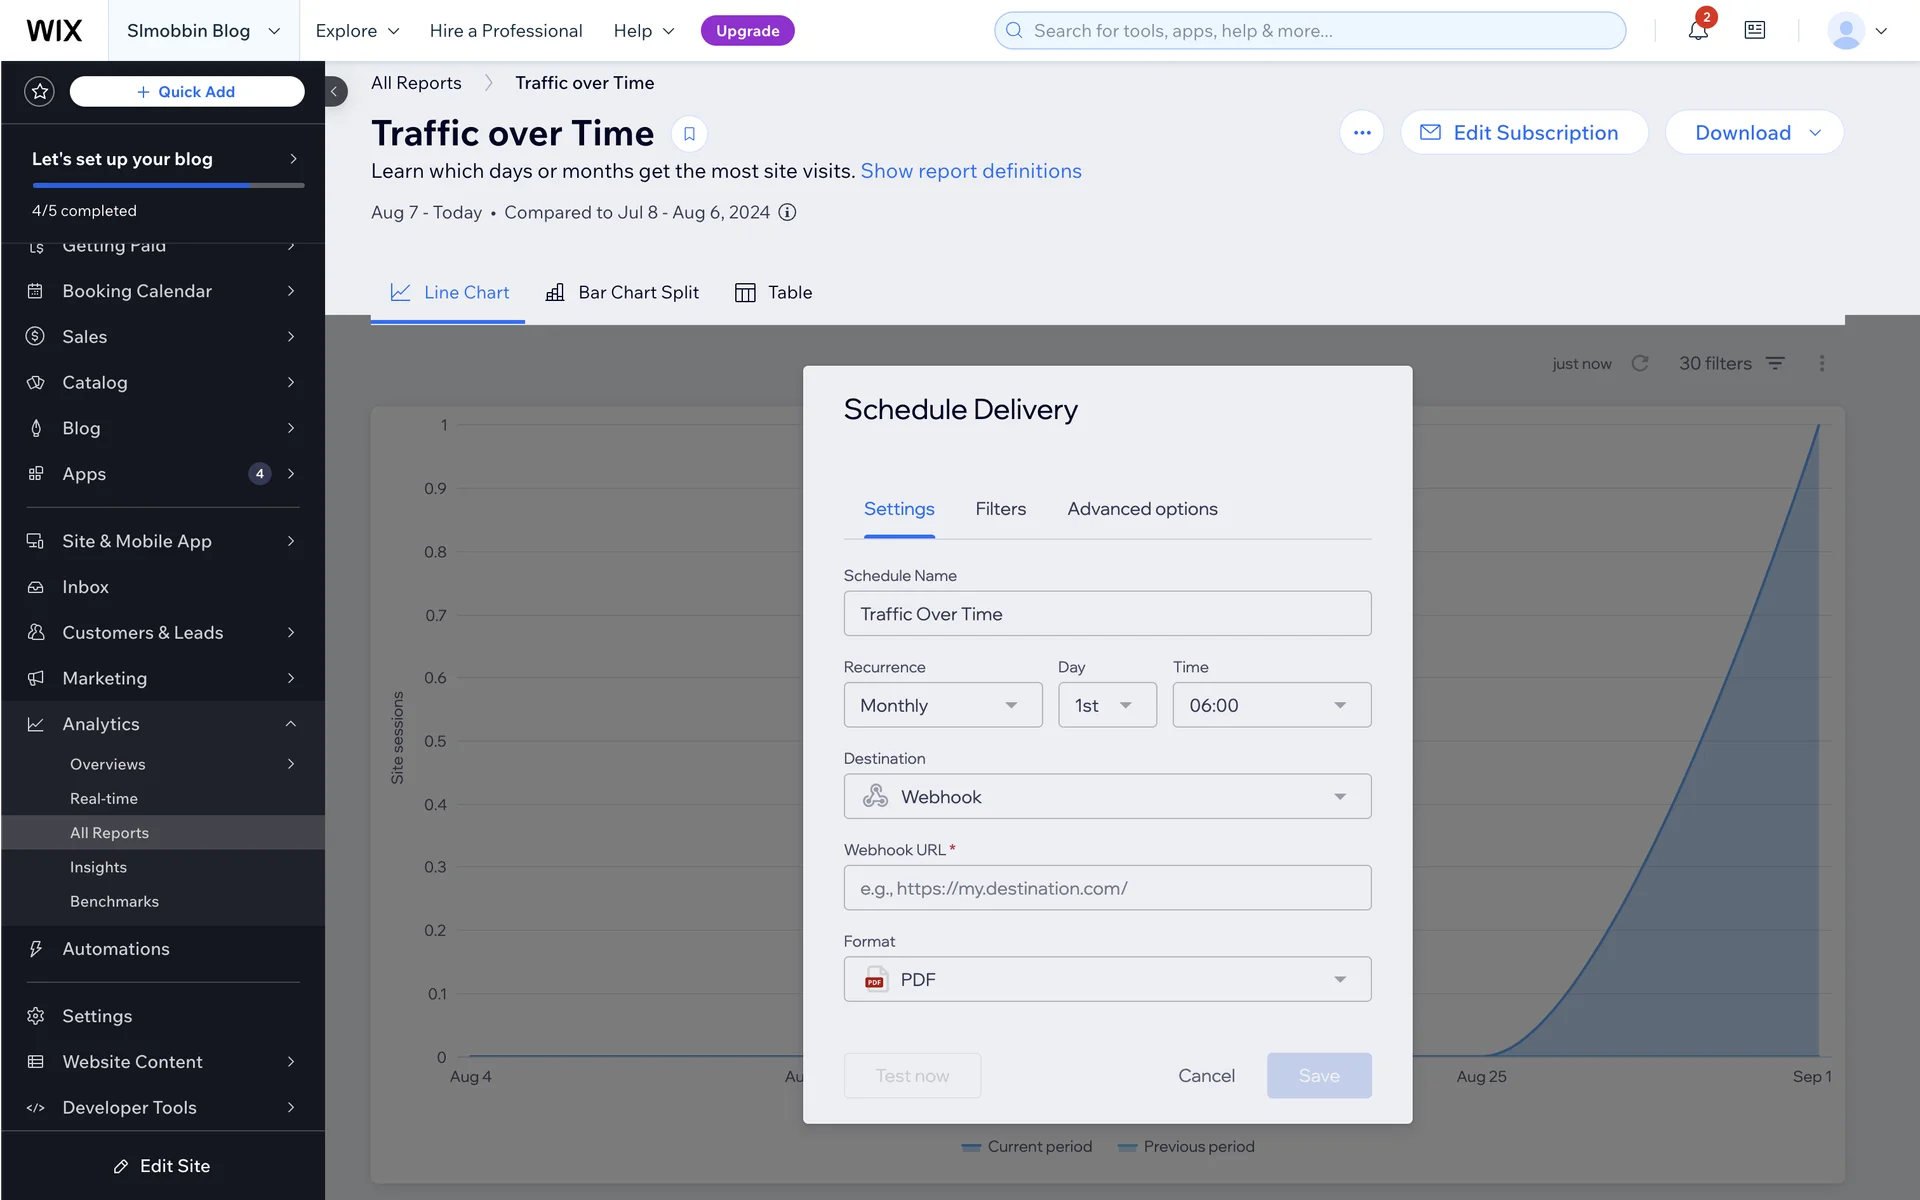Open the 30 filters icon
The height and width of the screenshot is (1200, 1920).
[x=1775, y=363]
